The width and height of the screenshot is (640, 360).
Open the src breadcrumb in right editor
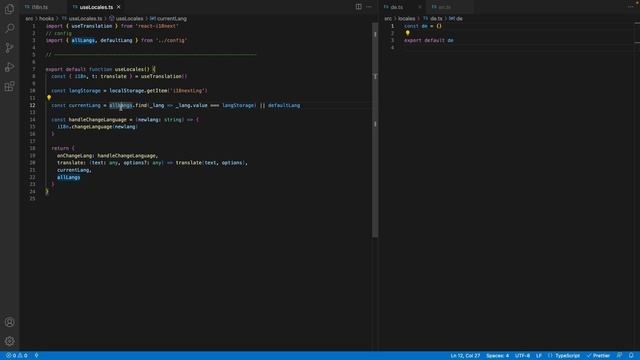pos(388,18)
